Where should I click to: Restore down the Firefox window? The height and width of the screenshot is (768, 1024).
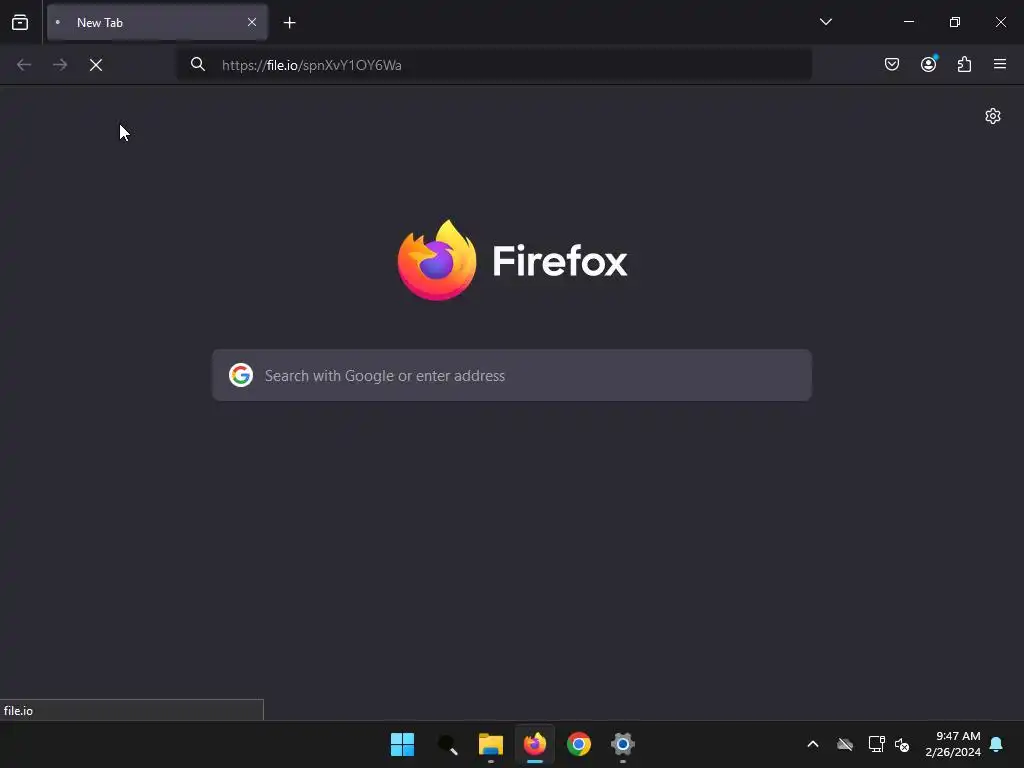[x=955, y=22]
